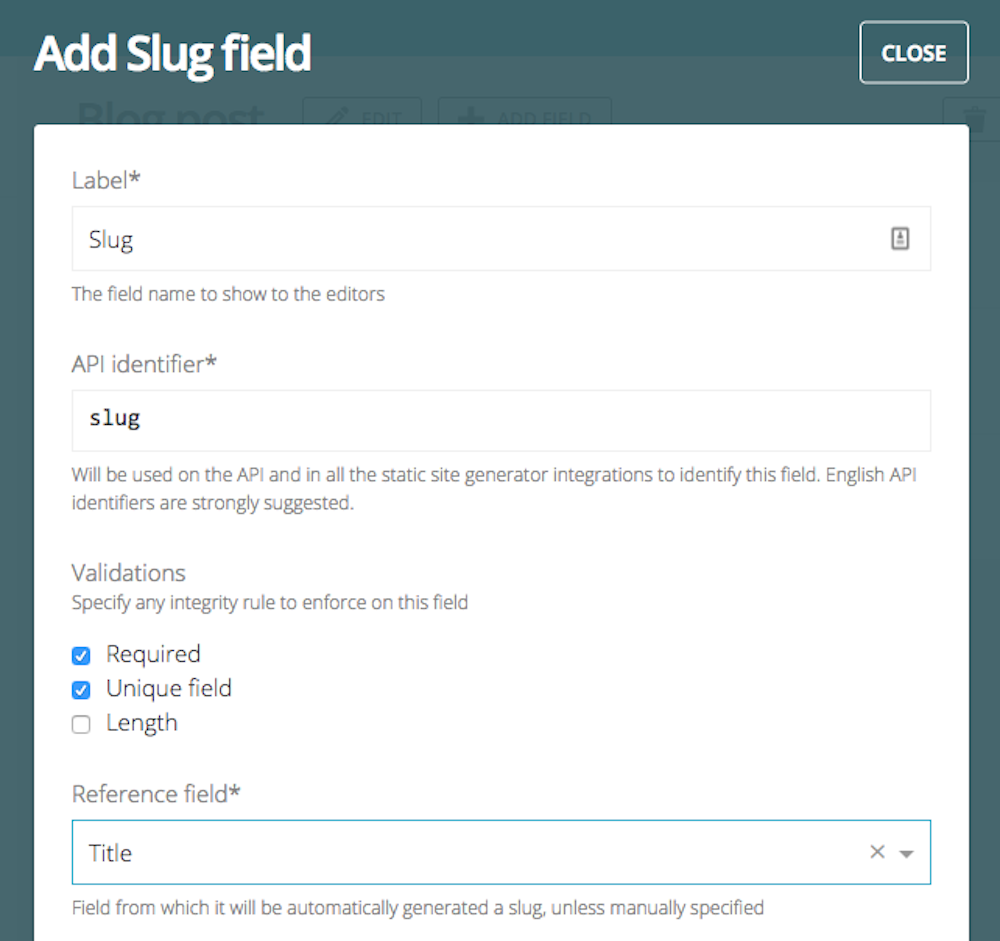Close the Add Slug field dialog
This screenshot has height=941, width=1000.
pos(914,52)
